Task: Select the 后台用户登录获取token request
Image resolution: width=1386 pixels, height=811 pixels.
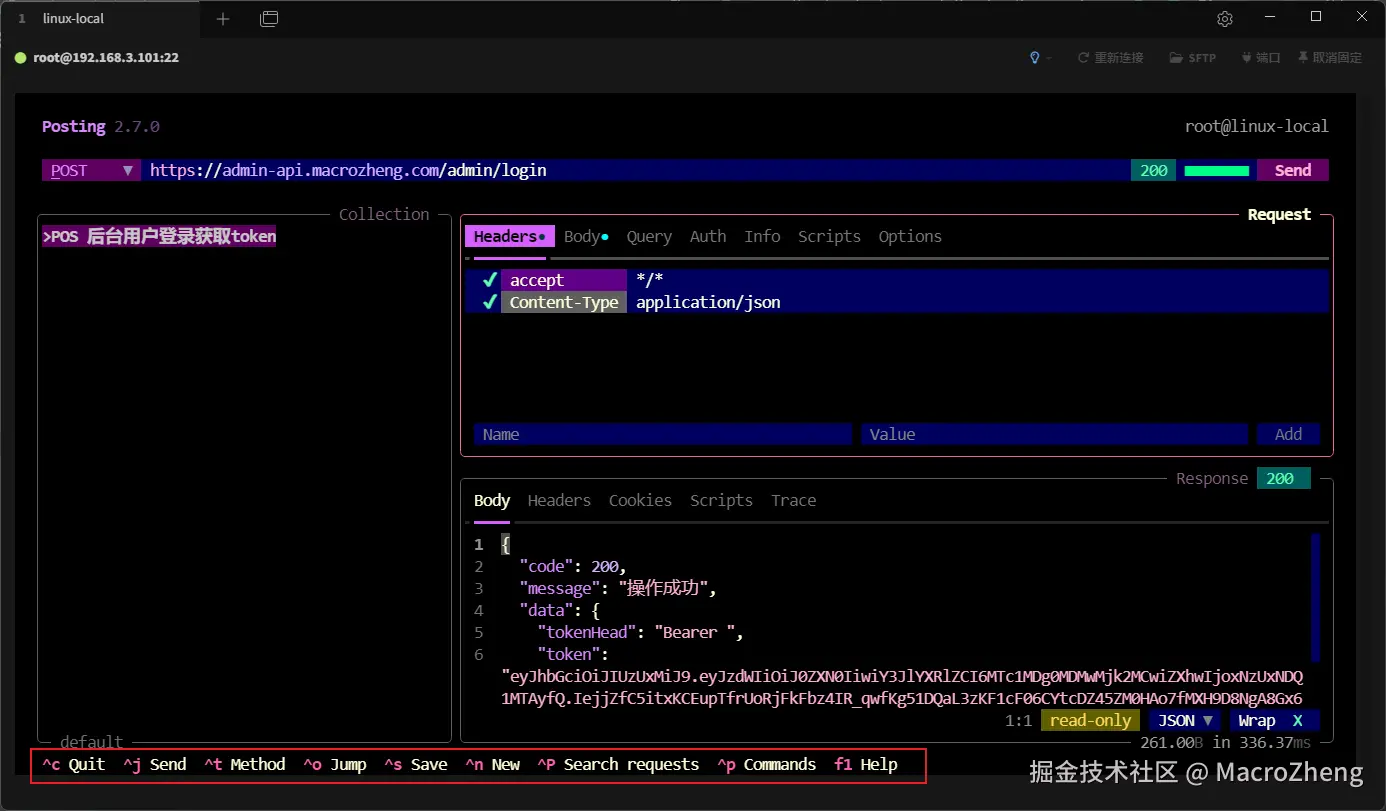Action: pos(160,237)
